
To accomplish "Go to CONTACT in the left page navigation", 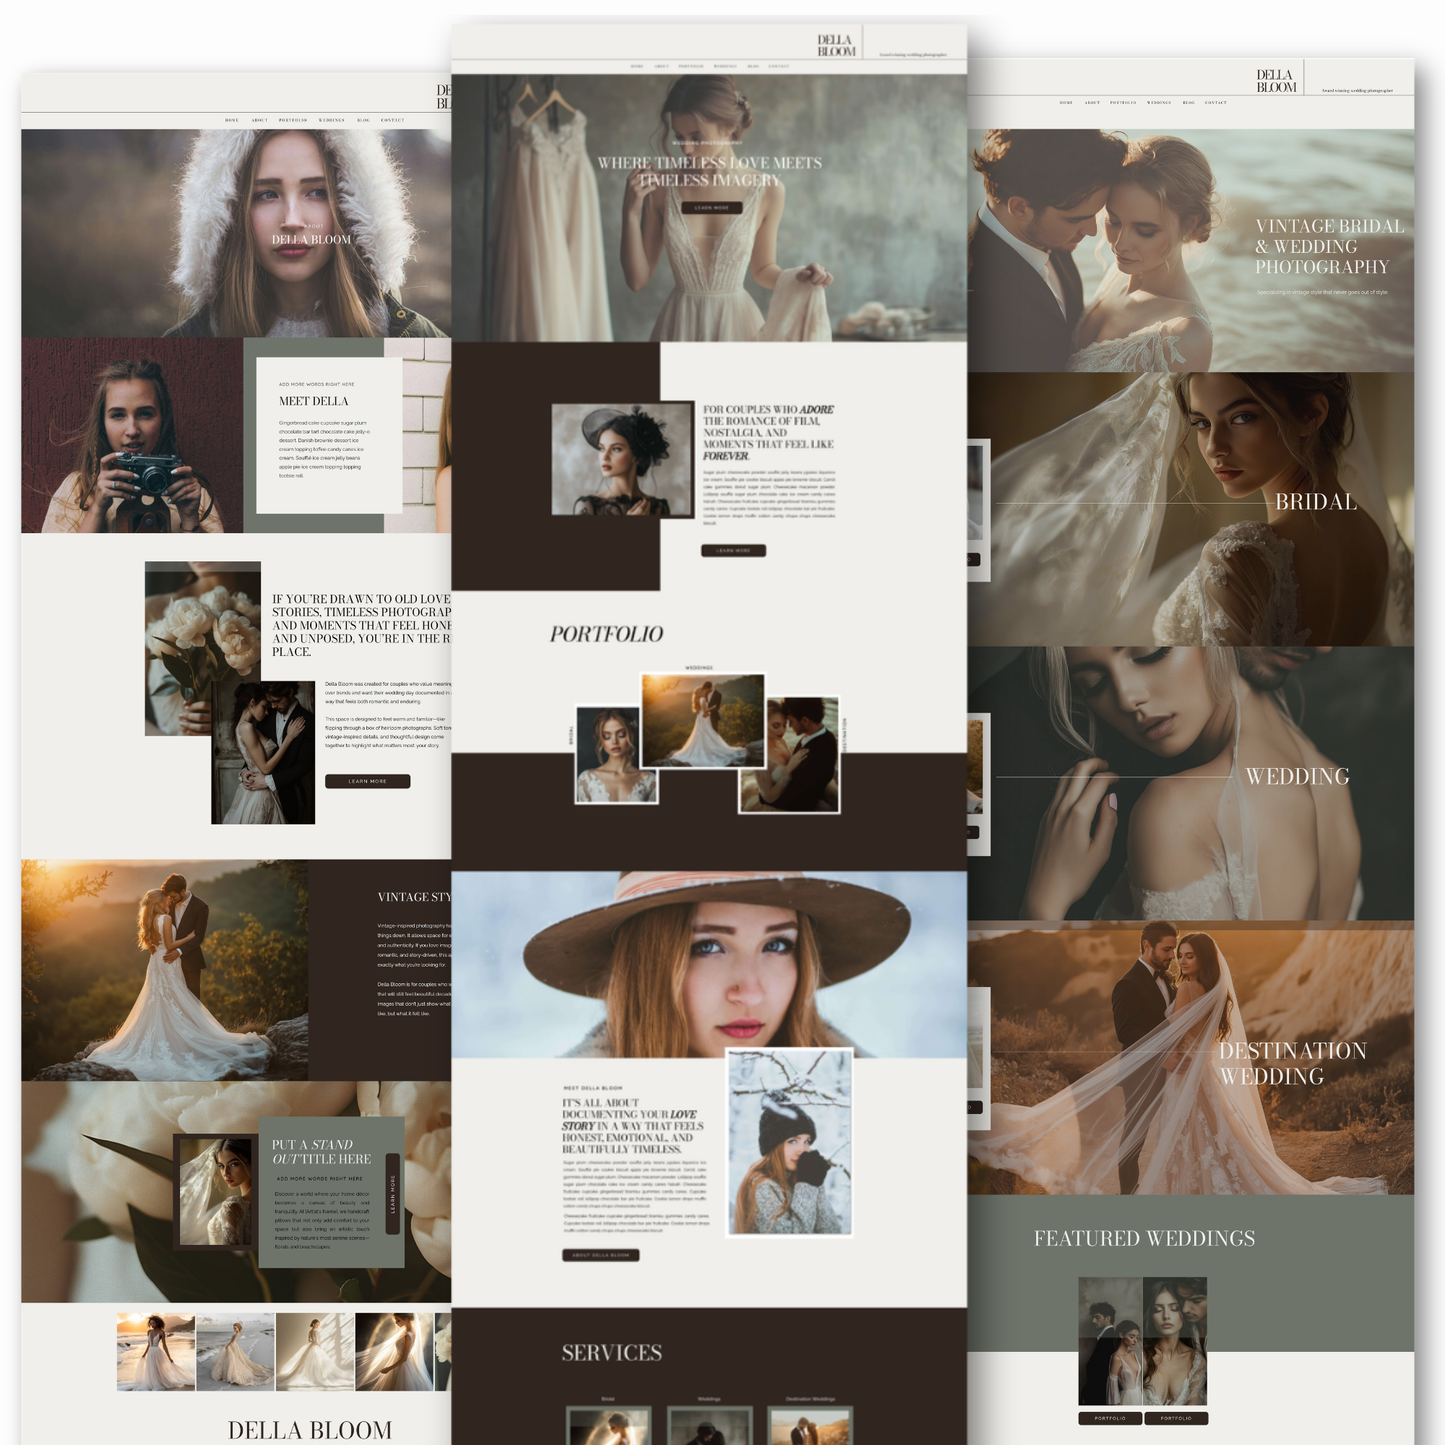I will click(392, 120).
